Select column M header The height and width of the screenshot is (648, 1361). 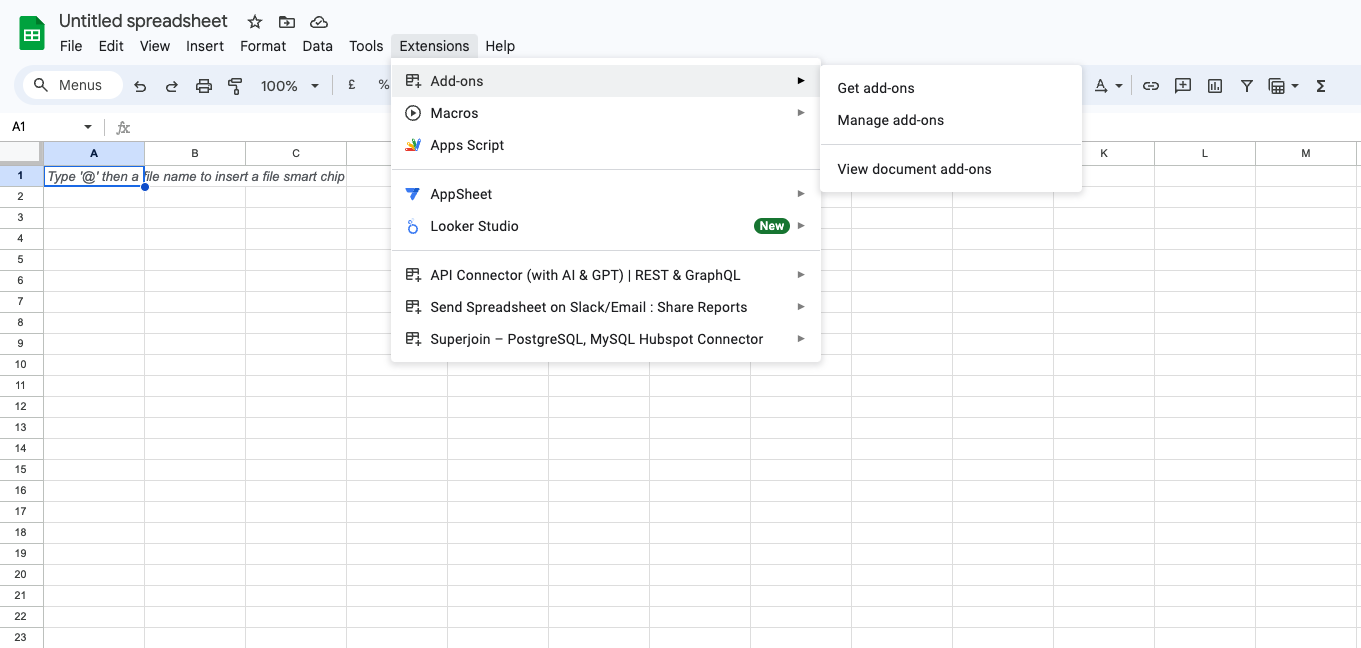[x=1306, y=153]
